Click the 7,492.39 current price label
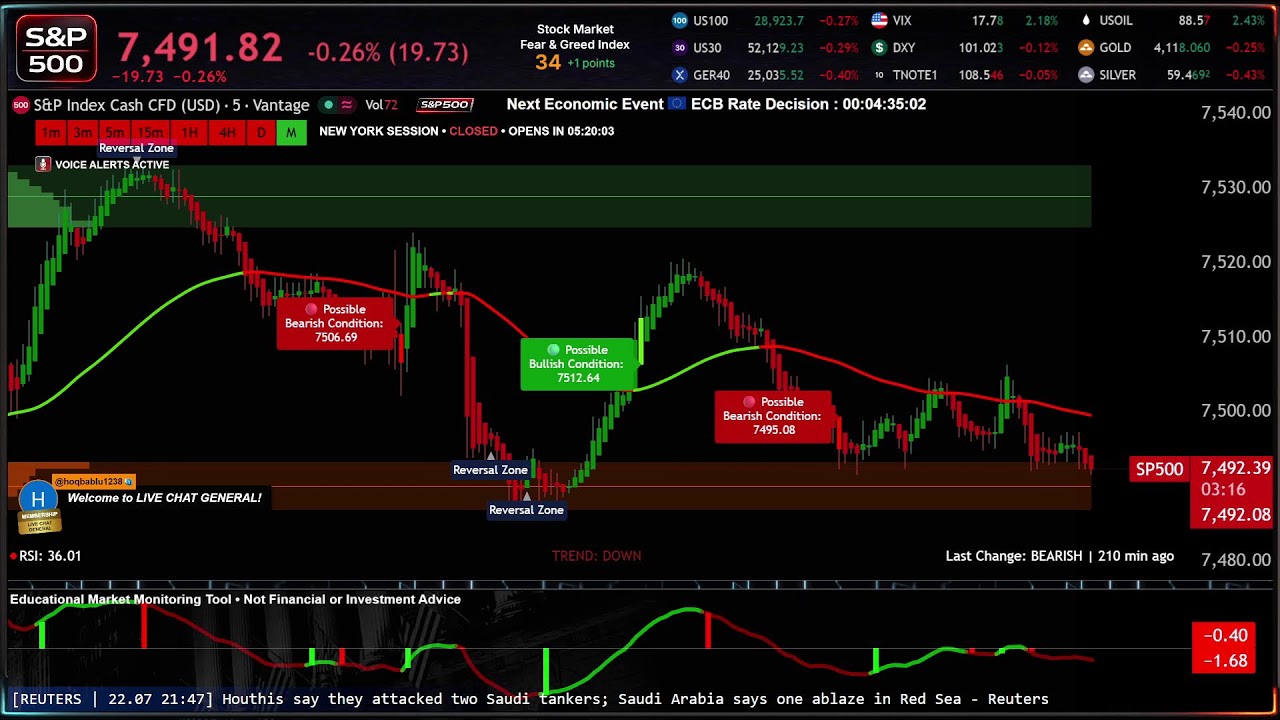 click(x=1235, y=468)
